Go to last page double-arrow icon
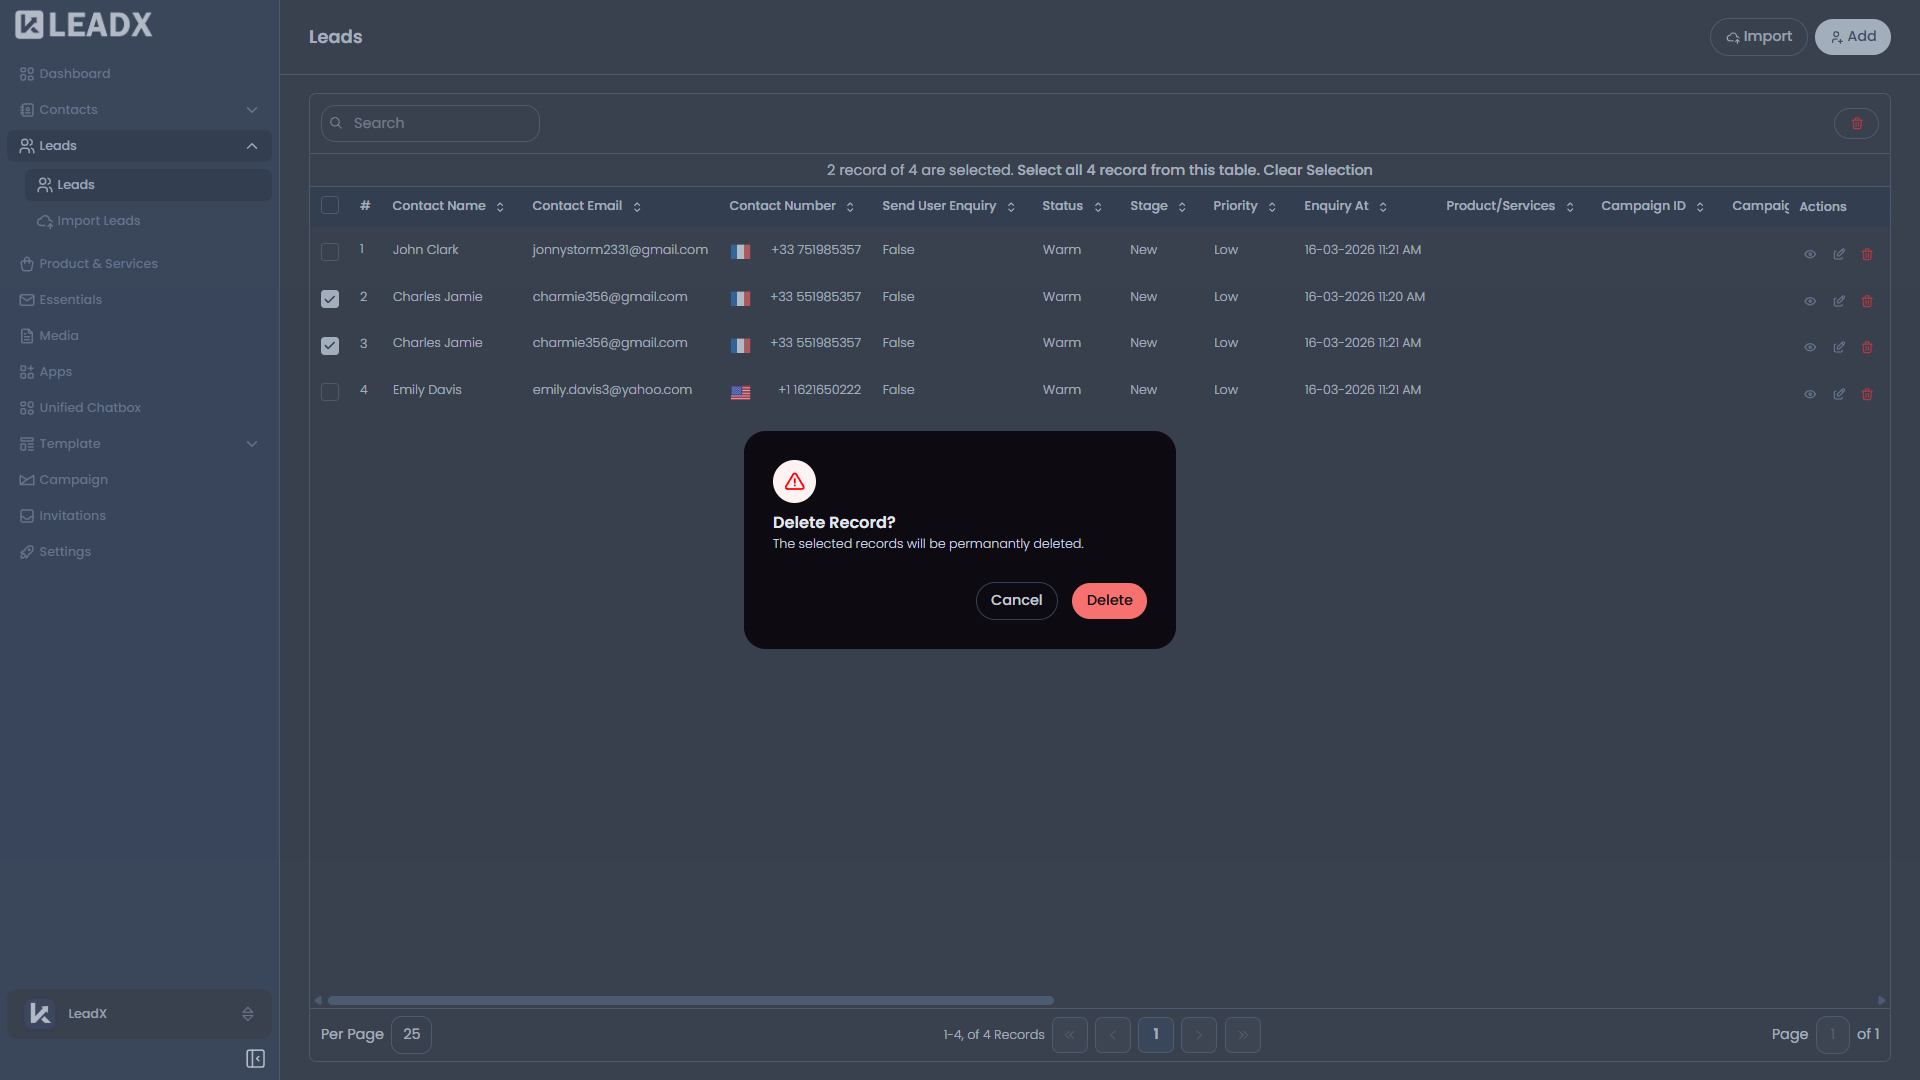The height and width of the screenshot is (1080, 1920). (1242, 1035)
